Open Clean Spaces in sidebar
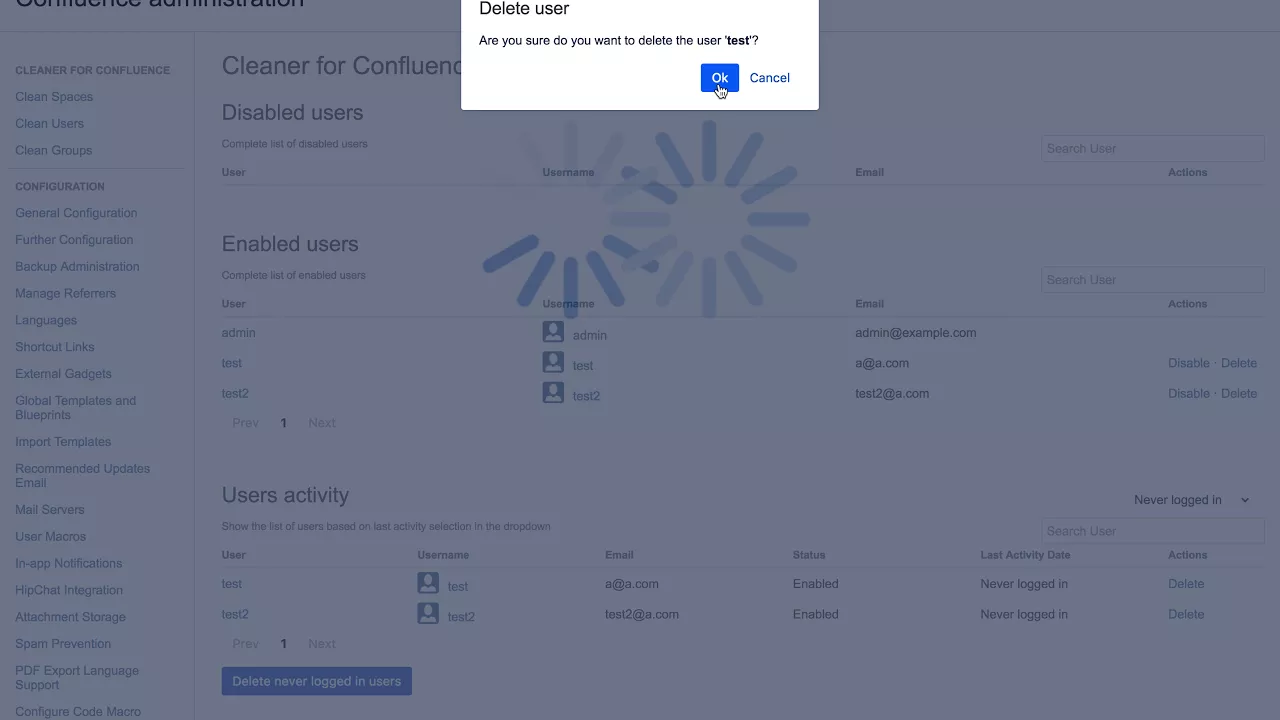Screen dimensions: 1280x720 54,97
